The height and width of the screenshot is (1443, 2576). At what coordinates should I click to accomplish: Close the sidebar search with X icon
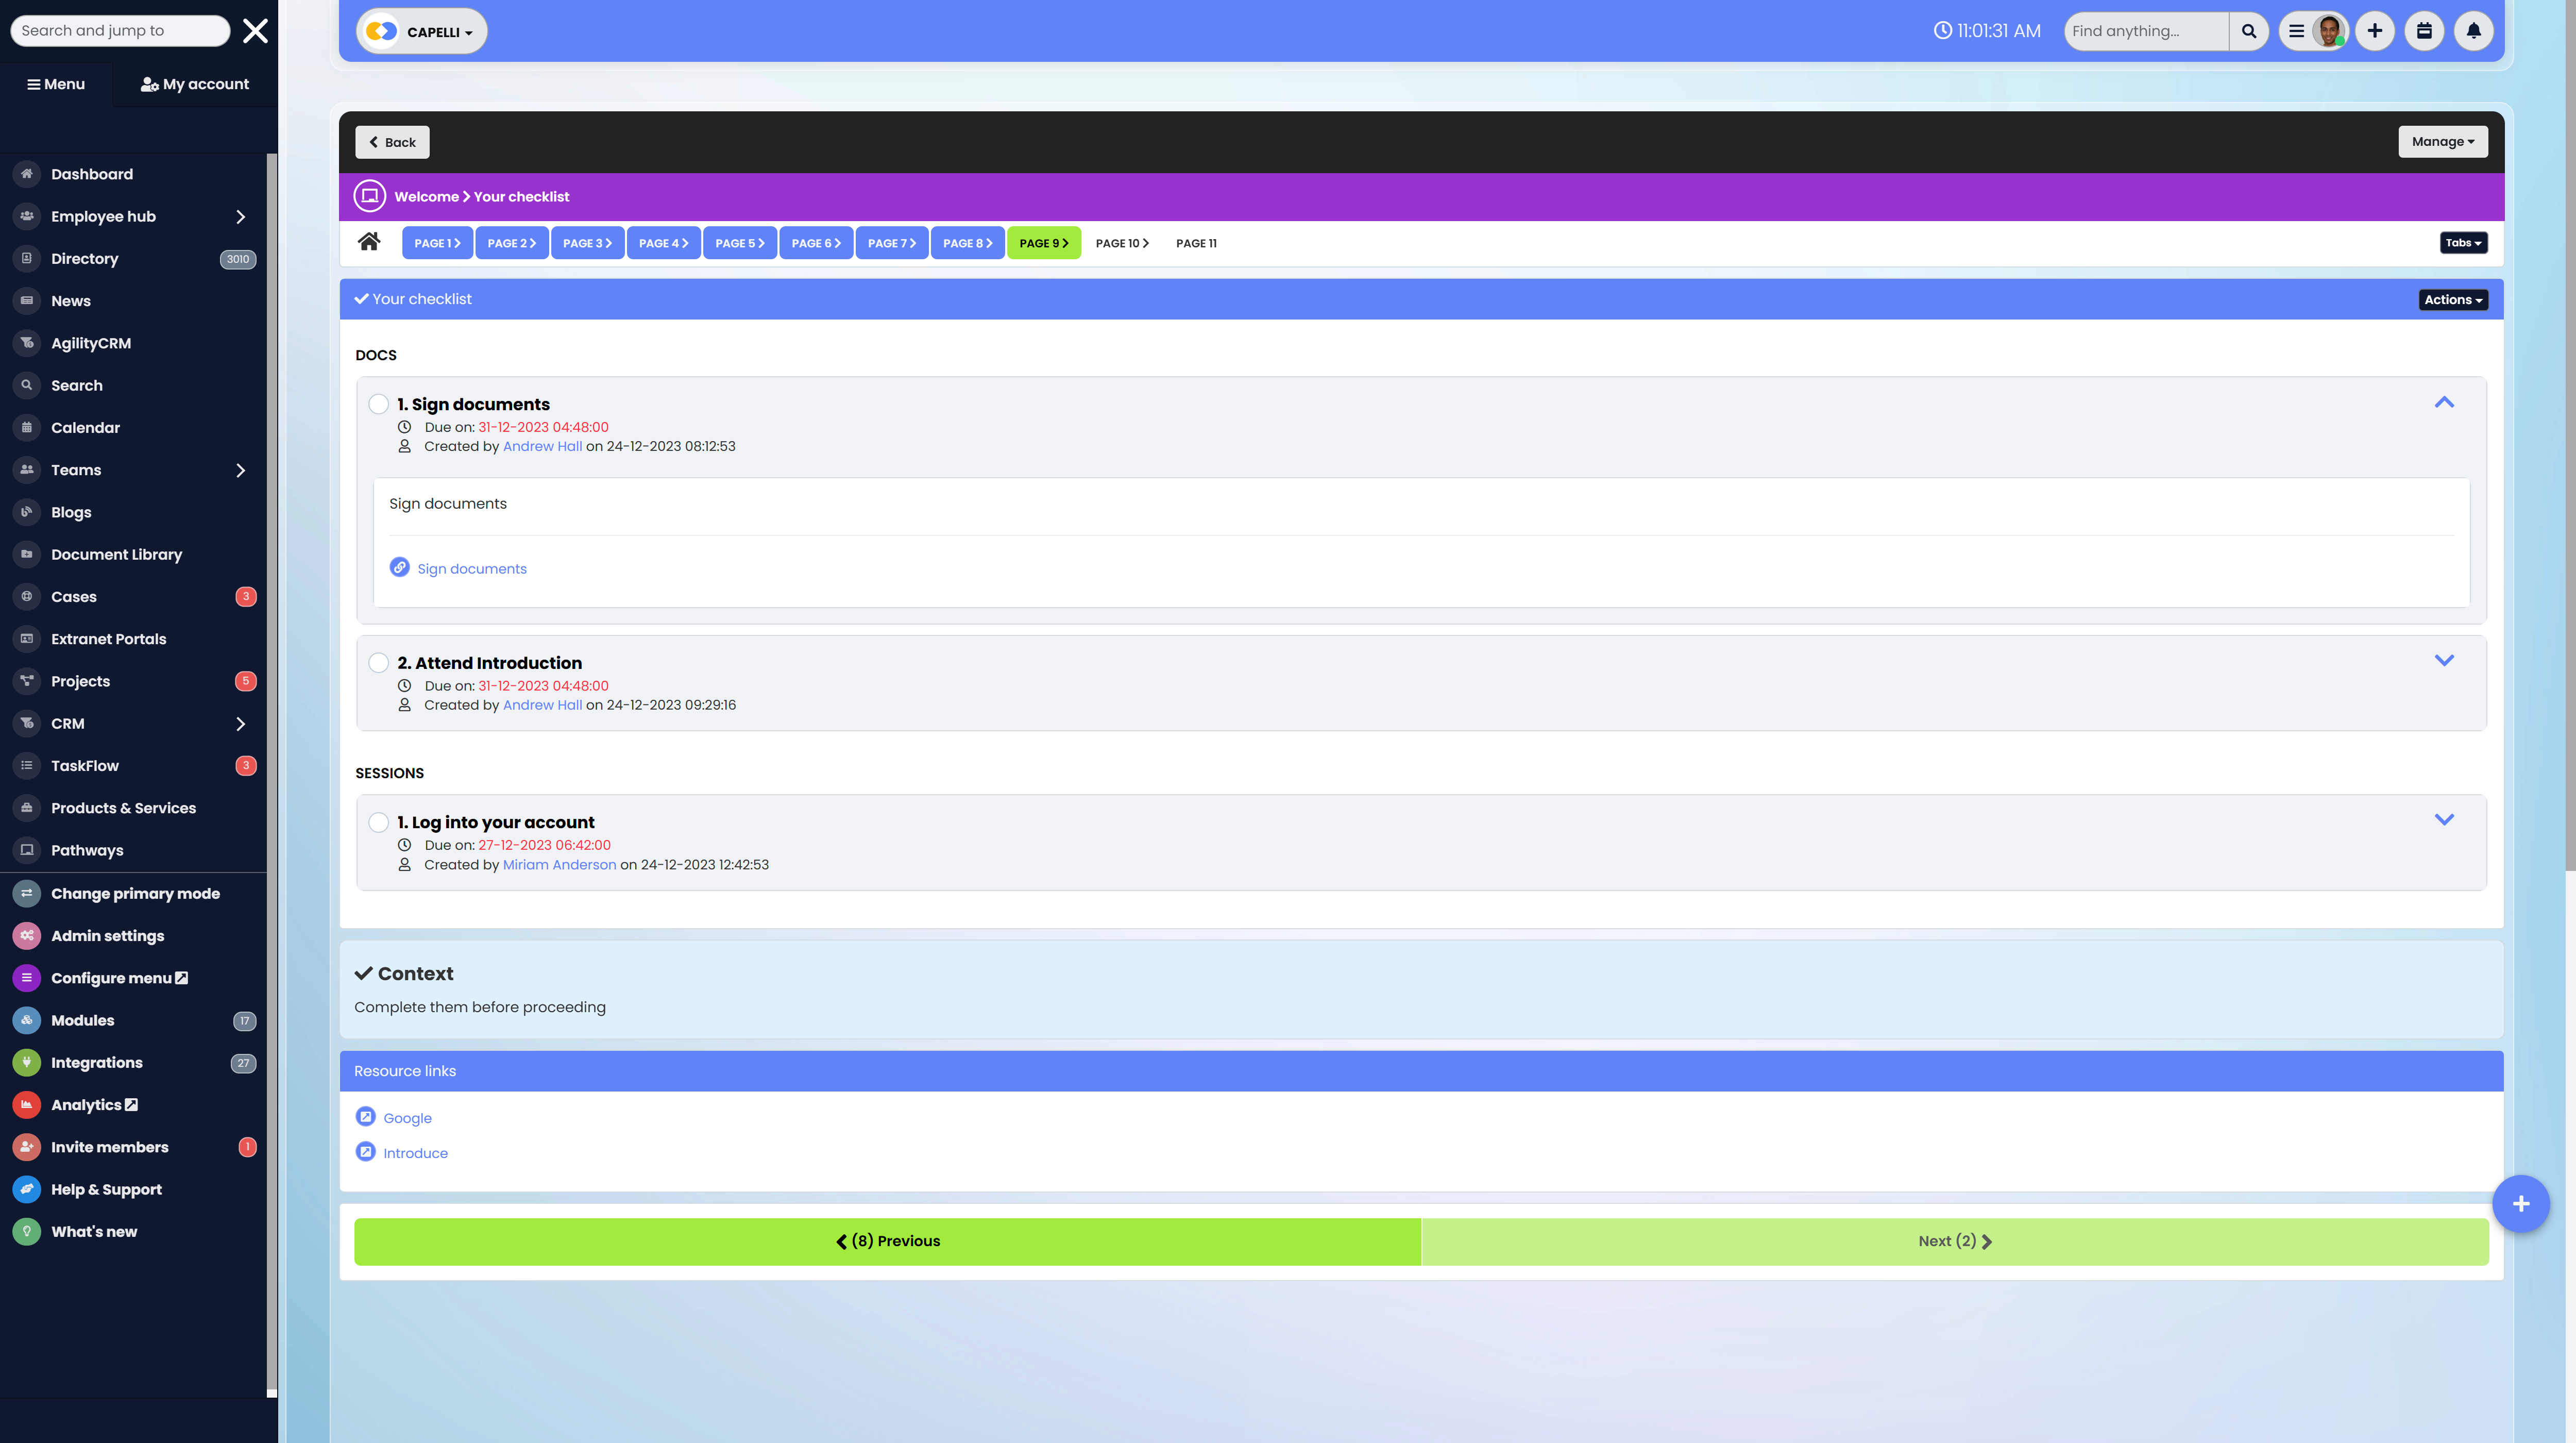point(256,31)
